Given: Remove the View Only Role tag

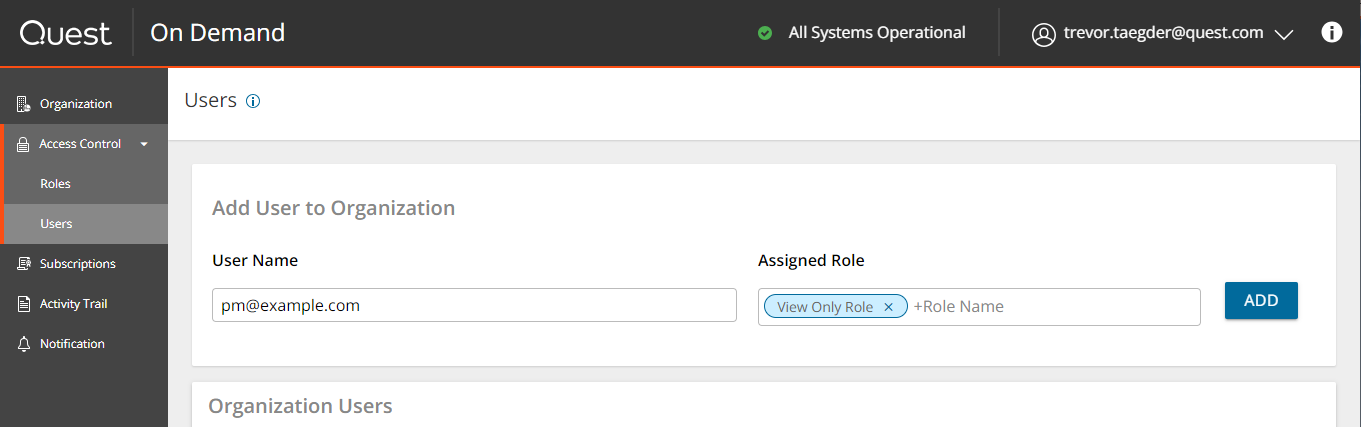Looking at the screenshot, I should (888, 307).
